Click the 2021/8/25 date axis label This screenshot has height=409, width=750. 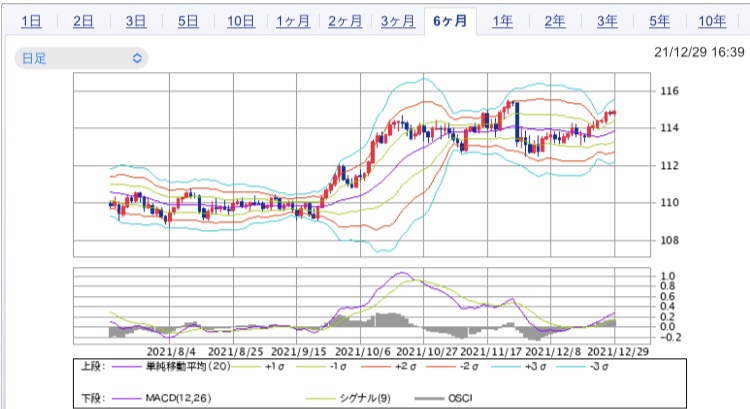(x=235, y=352)
